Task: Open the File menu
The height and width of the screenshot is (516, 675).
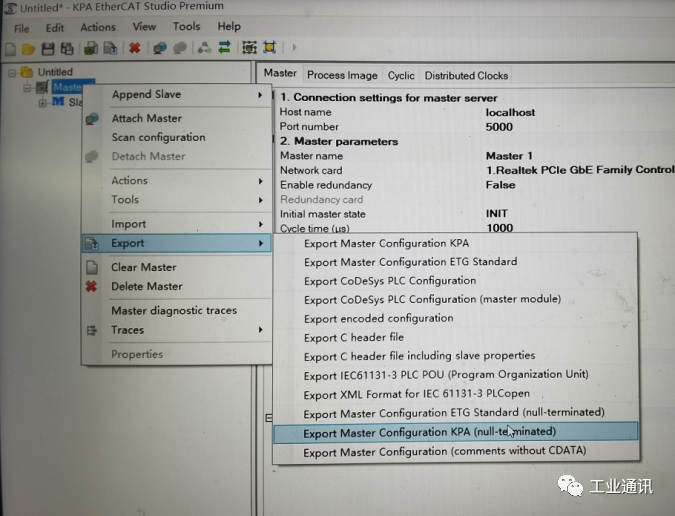Action: [x=22, y=28]
